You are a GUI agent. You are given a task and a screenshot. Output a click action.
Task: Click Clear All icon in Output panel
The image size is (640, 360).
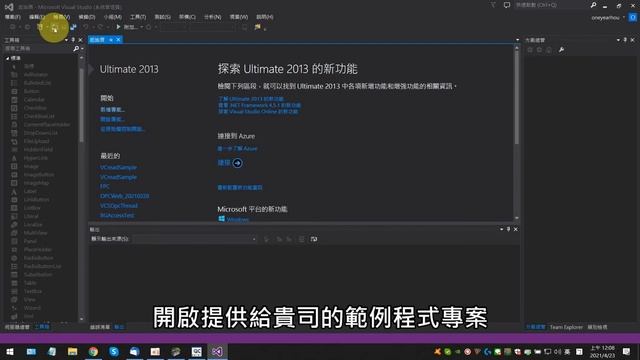click(301, 239)
